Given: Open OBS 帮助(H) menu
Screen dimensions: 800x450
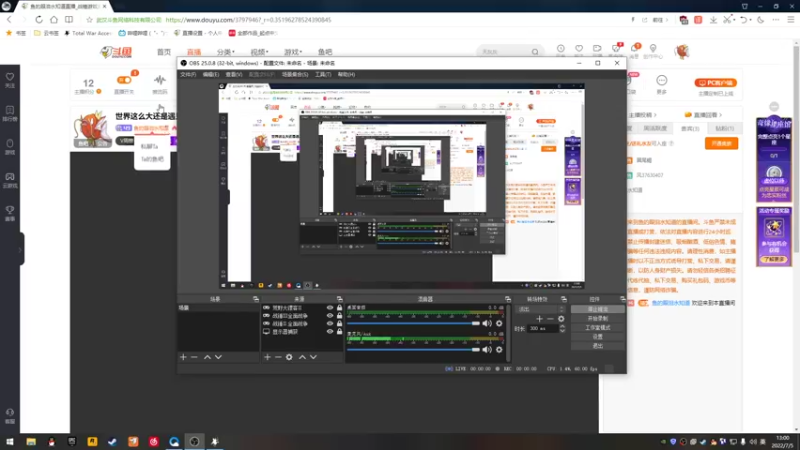Looking at the screenshot, I should tap(346, 74).
